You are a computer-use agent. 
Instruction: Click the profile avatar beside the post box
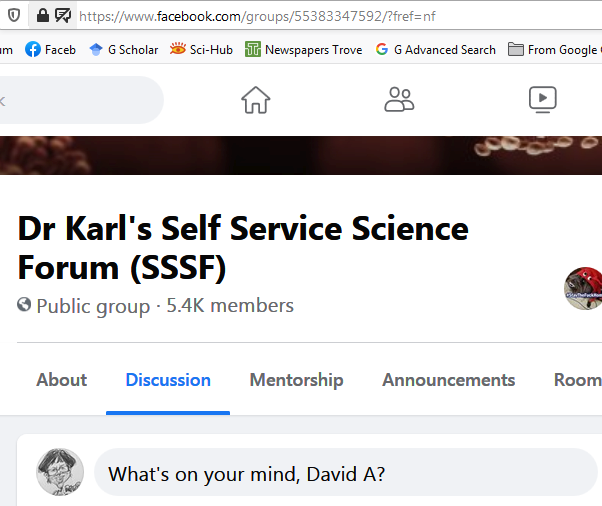pyautogui.click(x=60, y=472)
